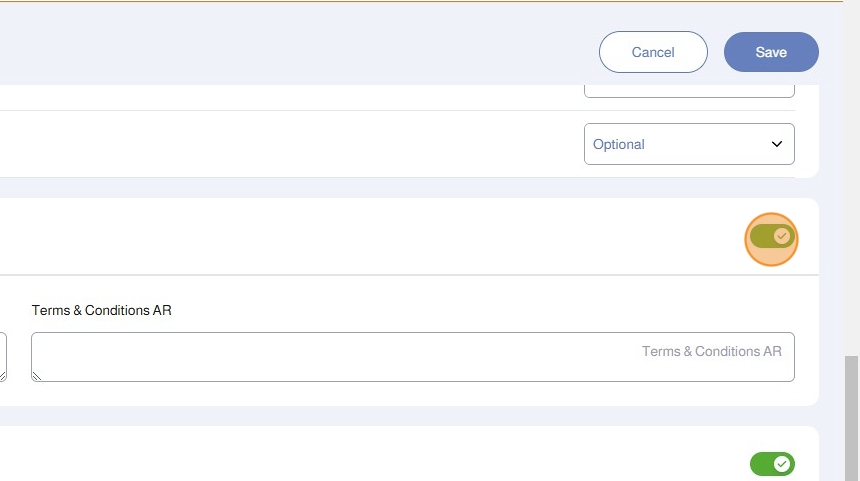Click the placeholder text inside the AR textarea

[711, 351]
